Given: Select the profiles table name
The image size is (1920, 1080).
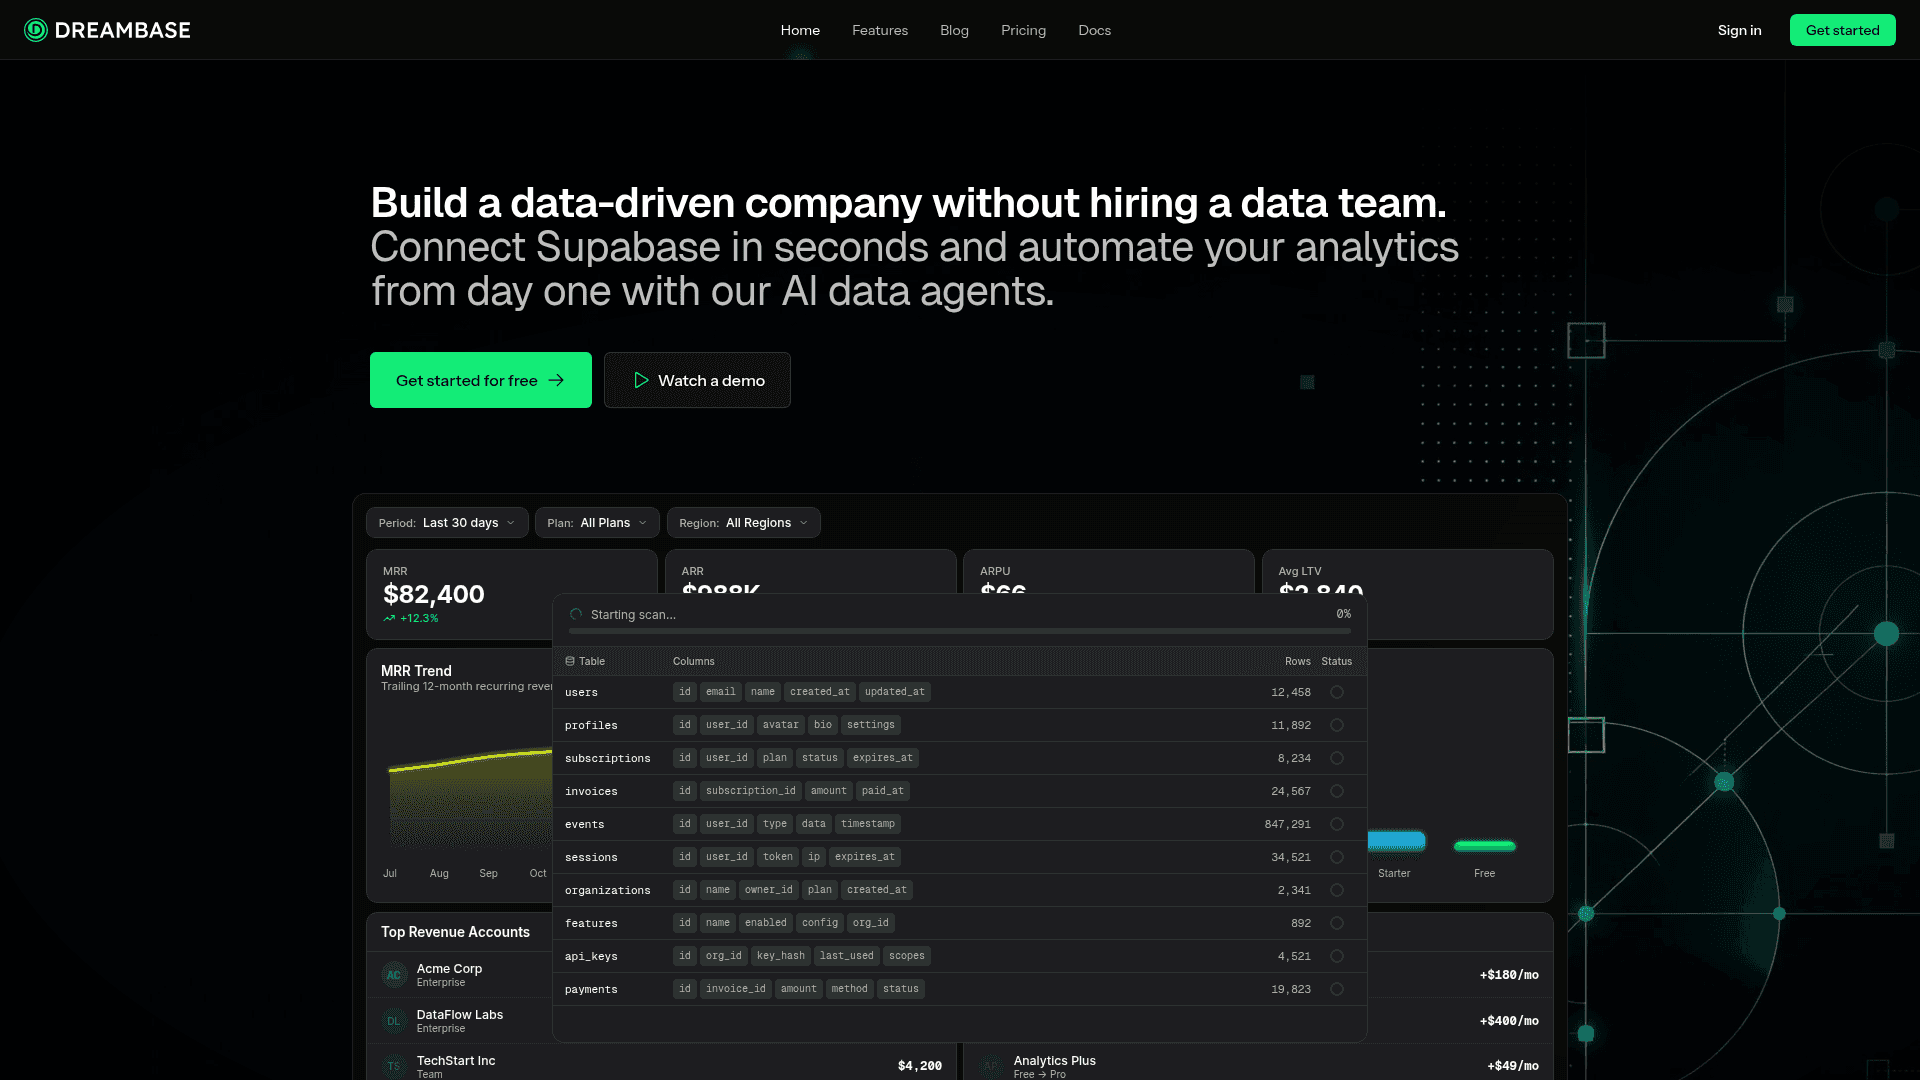Looking at the screenshot, I should [591, 725].
